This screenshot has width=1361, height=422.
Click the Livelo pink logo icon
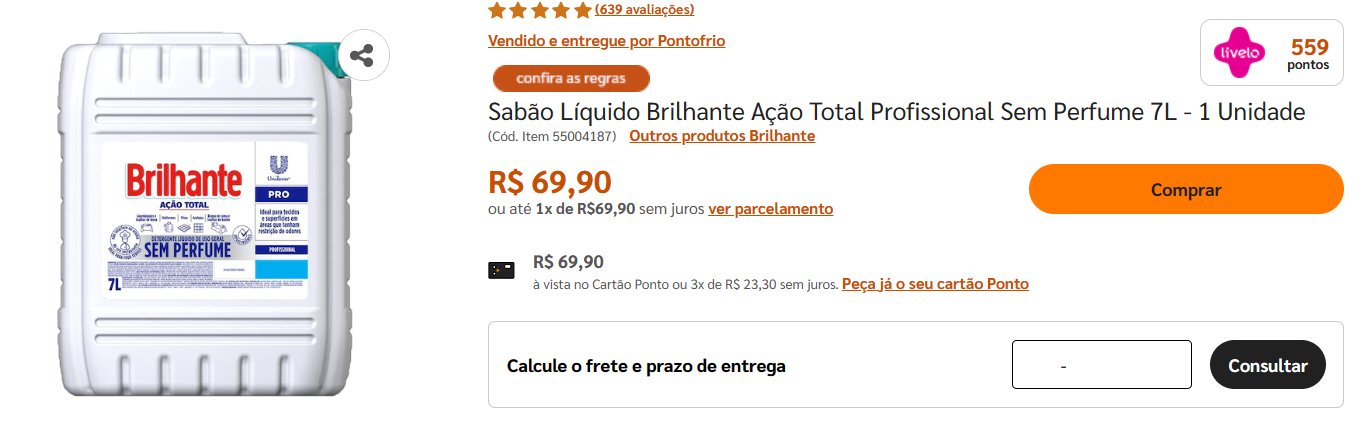tap(1239, 52)
